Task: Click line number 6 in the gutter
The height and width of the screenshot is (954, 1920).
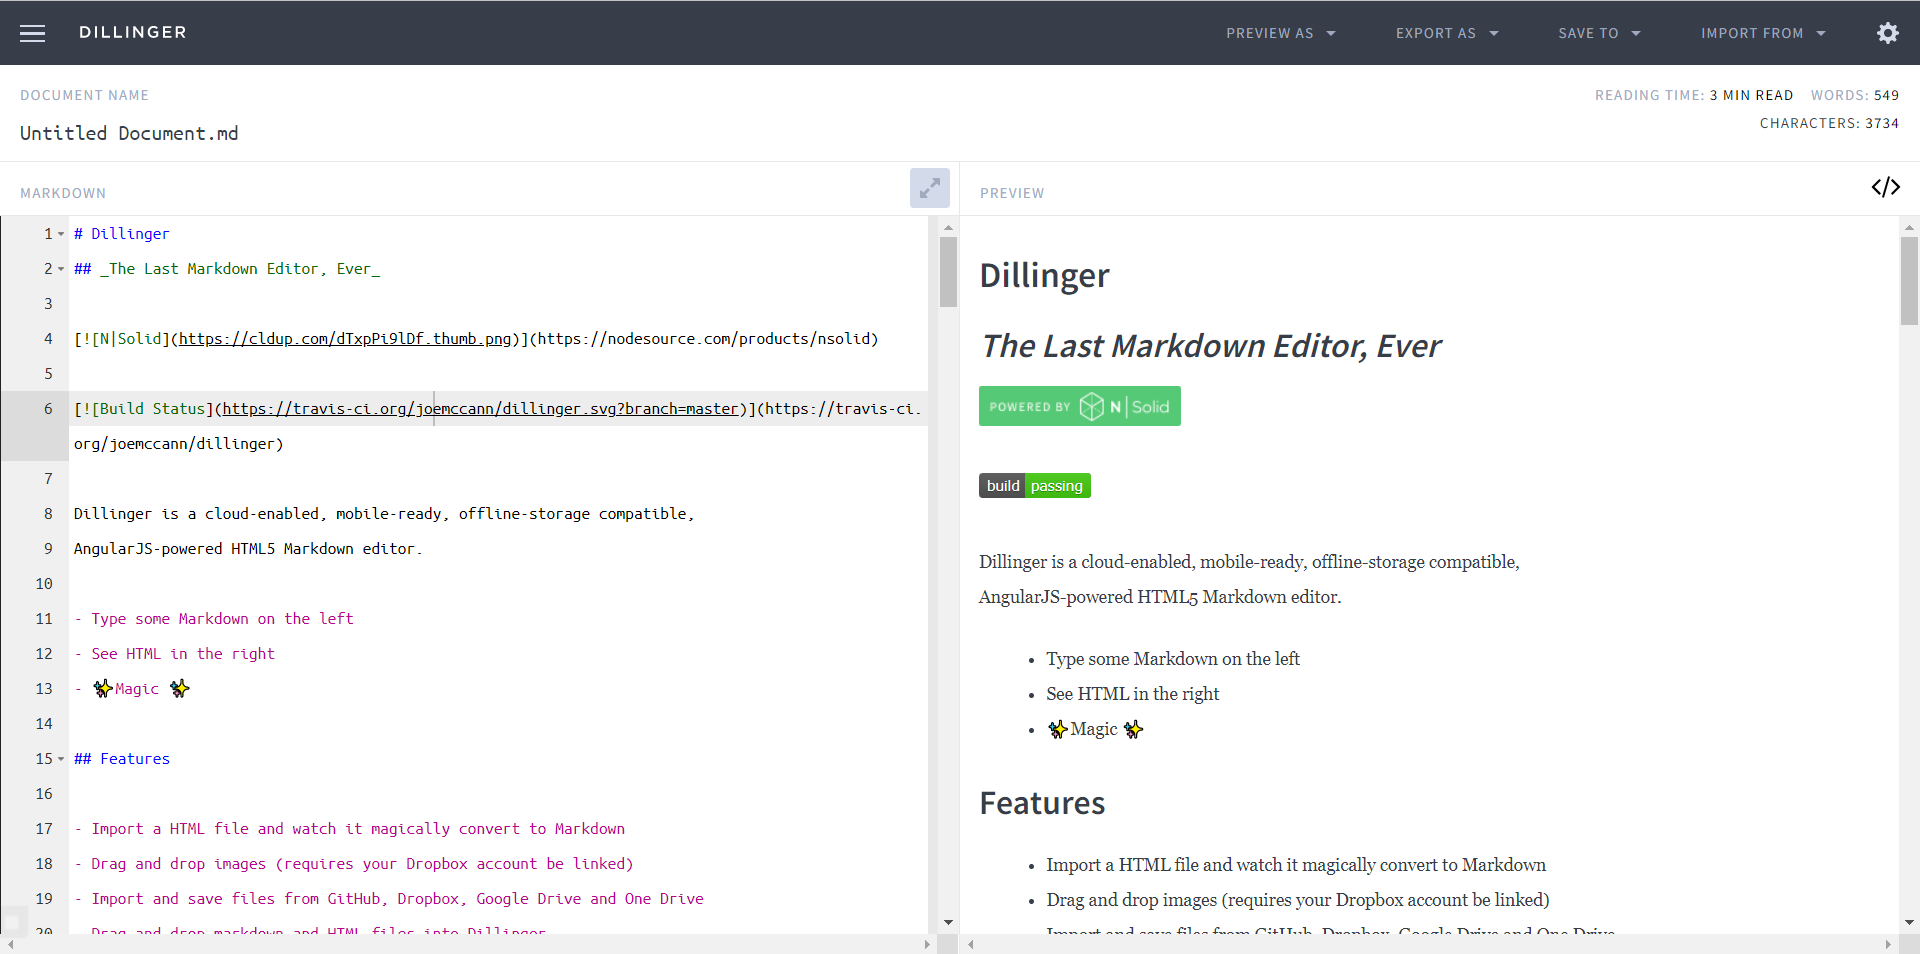Action: click(x=48, y=409)
